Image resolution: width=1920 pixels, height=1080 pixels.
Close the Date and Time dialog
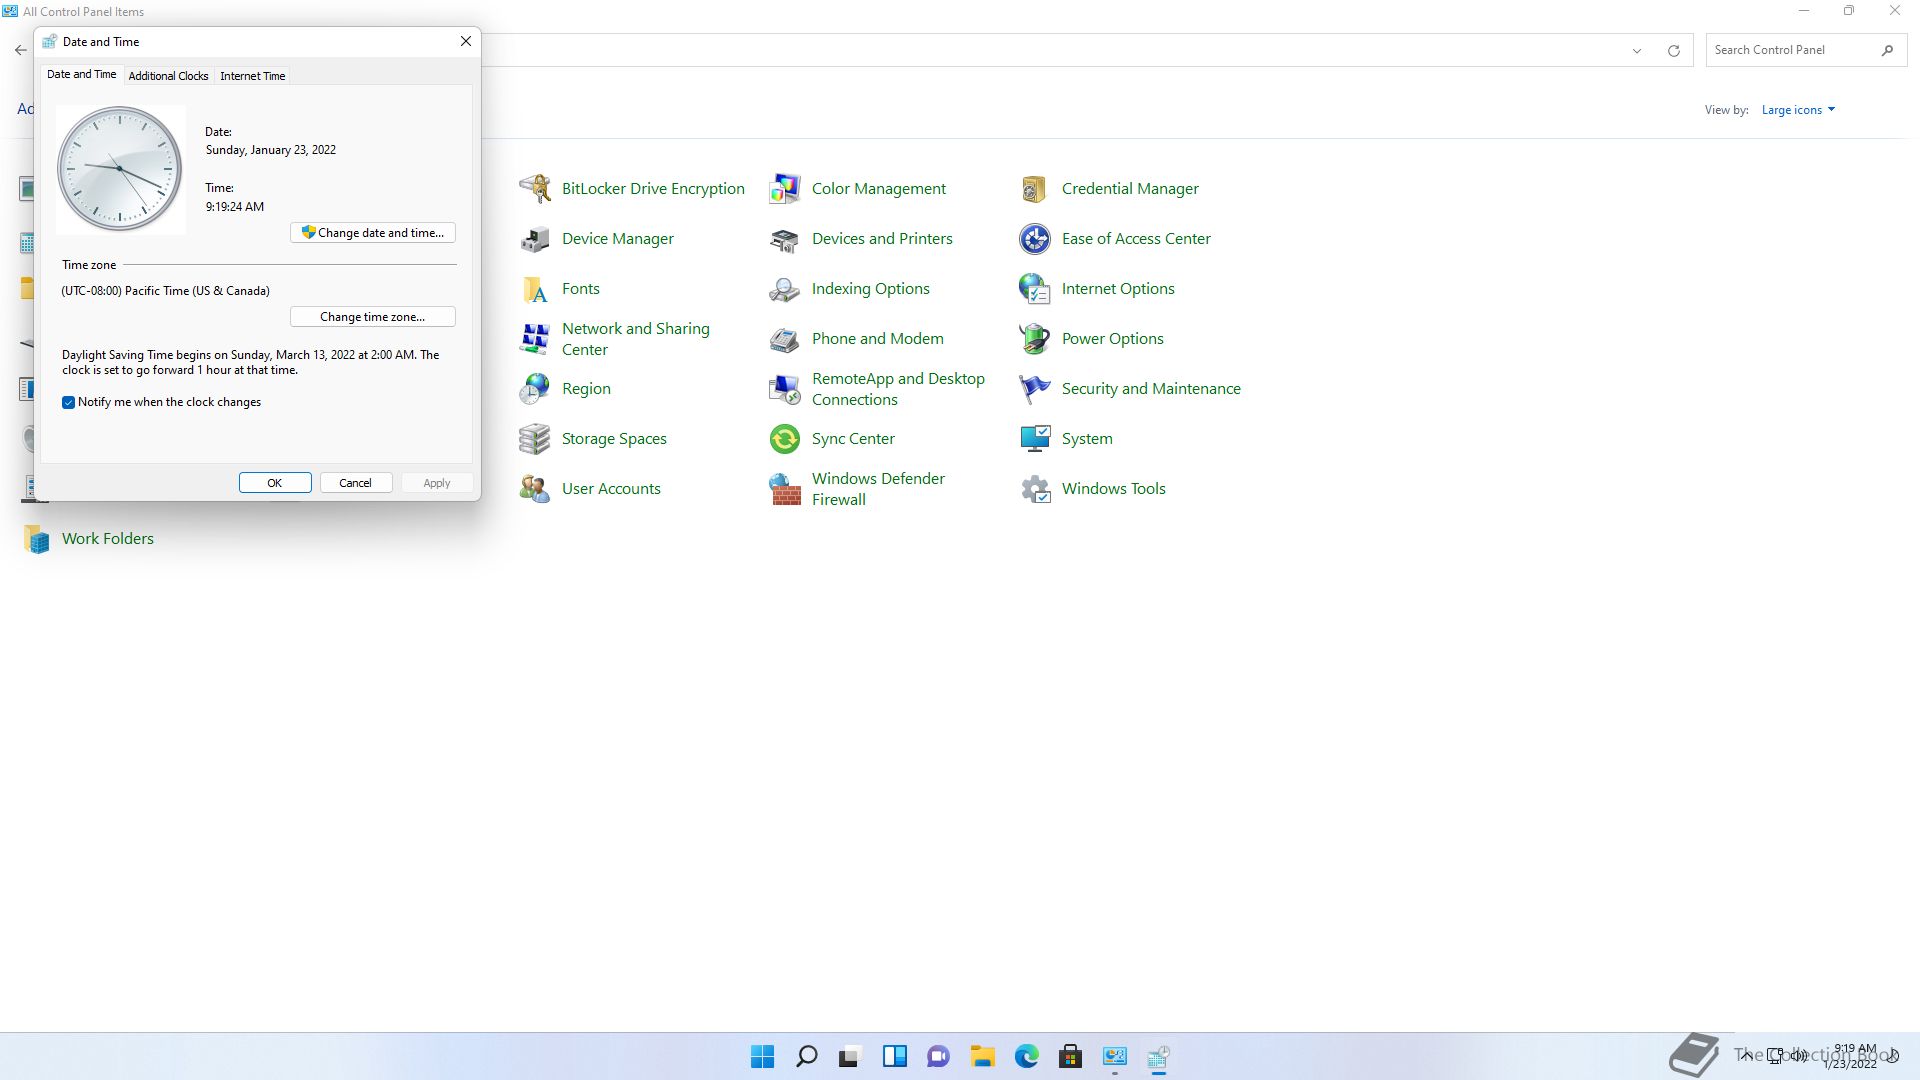[465, 41]
